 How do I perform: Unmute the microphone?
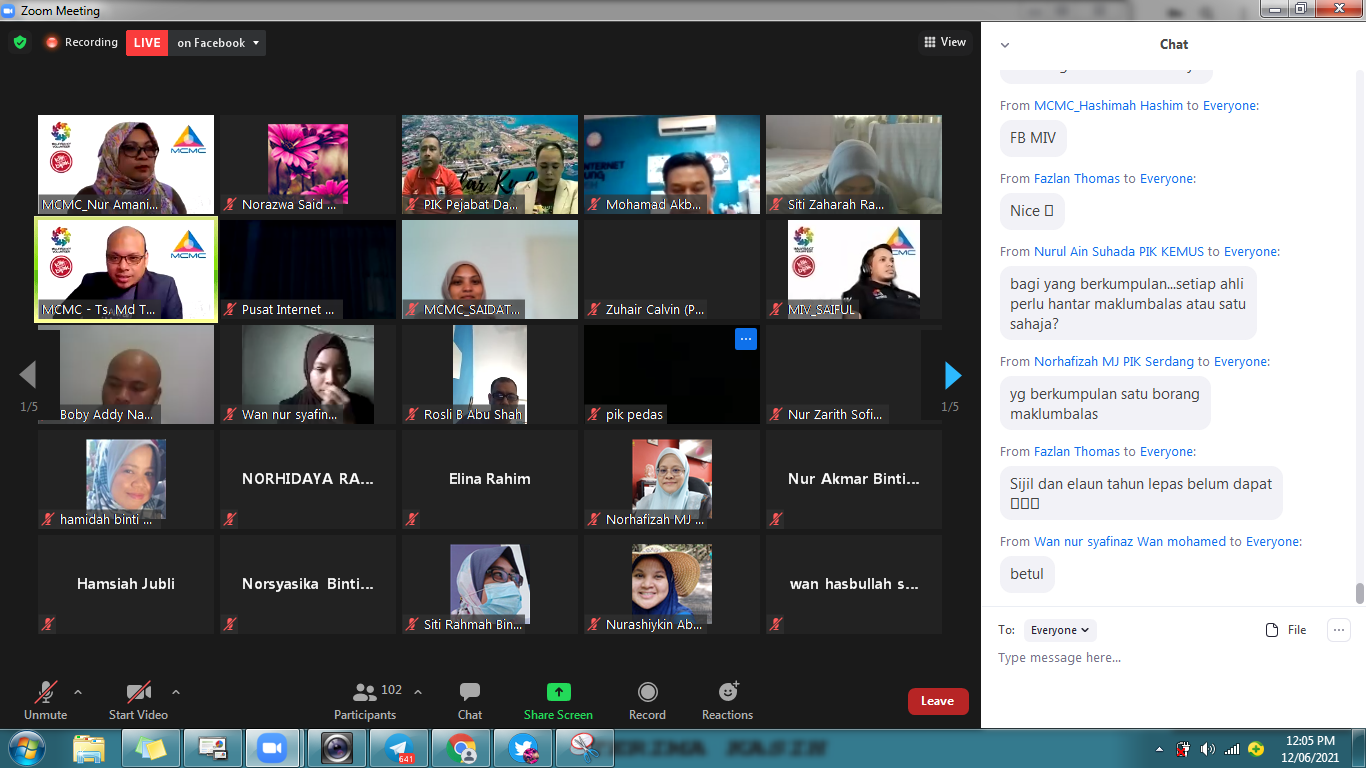(x=45, y=692)
